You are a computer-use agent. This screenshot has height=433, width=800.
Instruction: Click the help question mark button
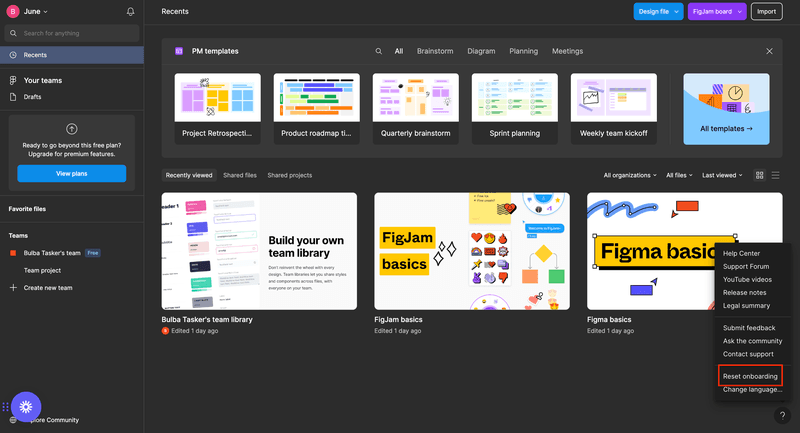point(782,416)
